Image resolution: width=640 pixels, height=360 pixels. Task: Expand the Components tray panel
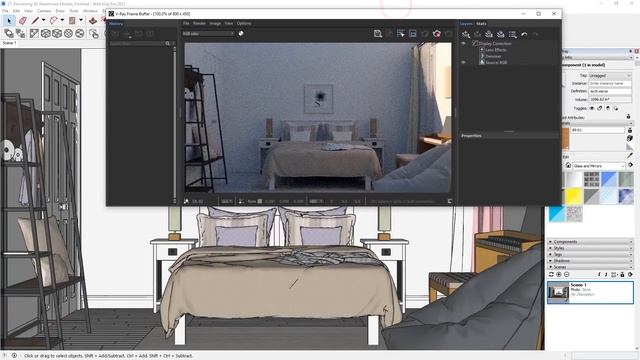(589, 242)
